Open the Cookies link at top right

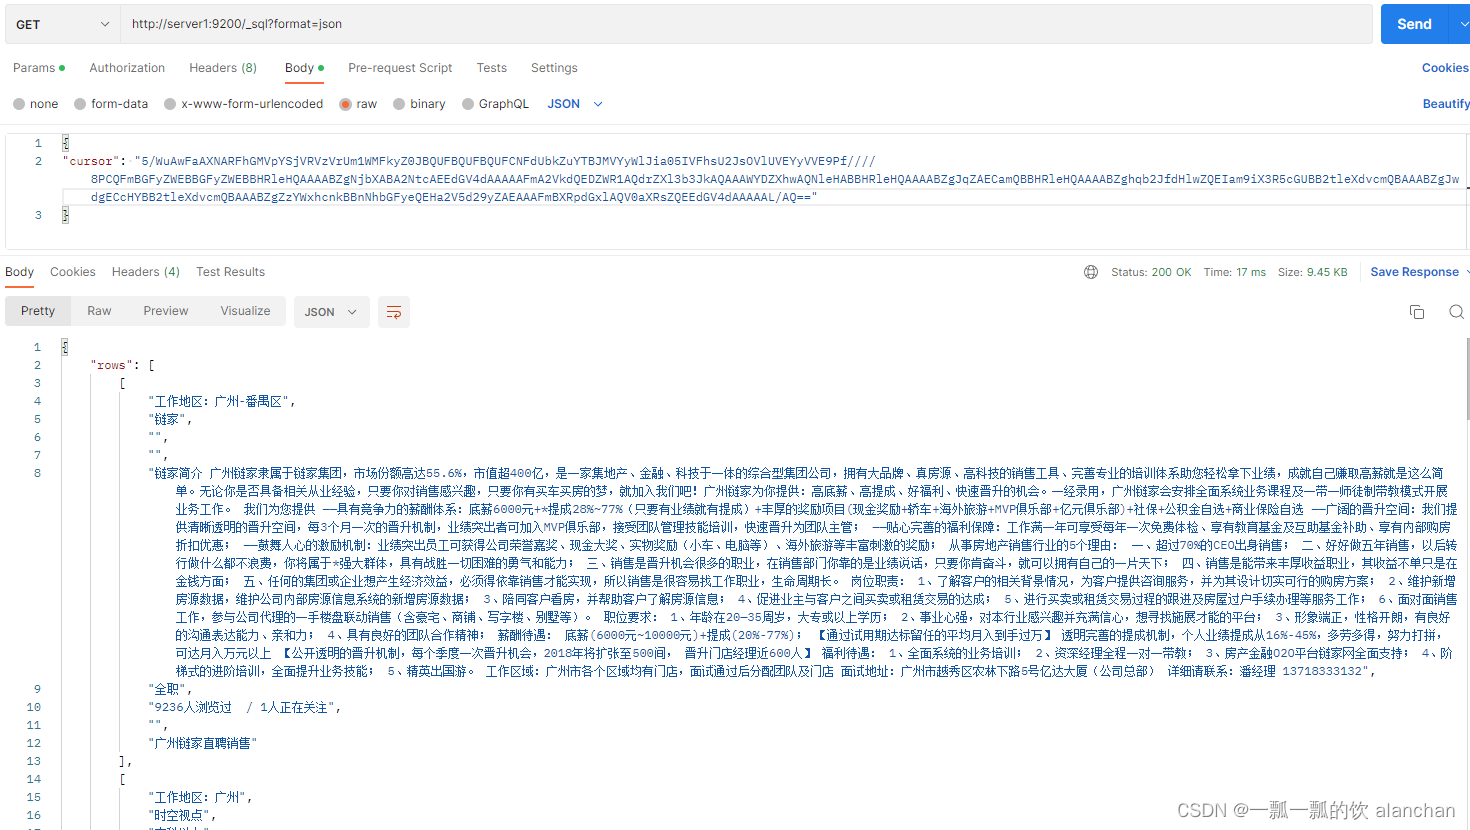[x=1445, y=68]
